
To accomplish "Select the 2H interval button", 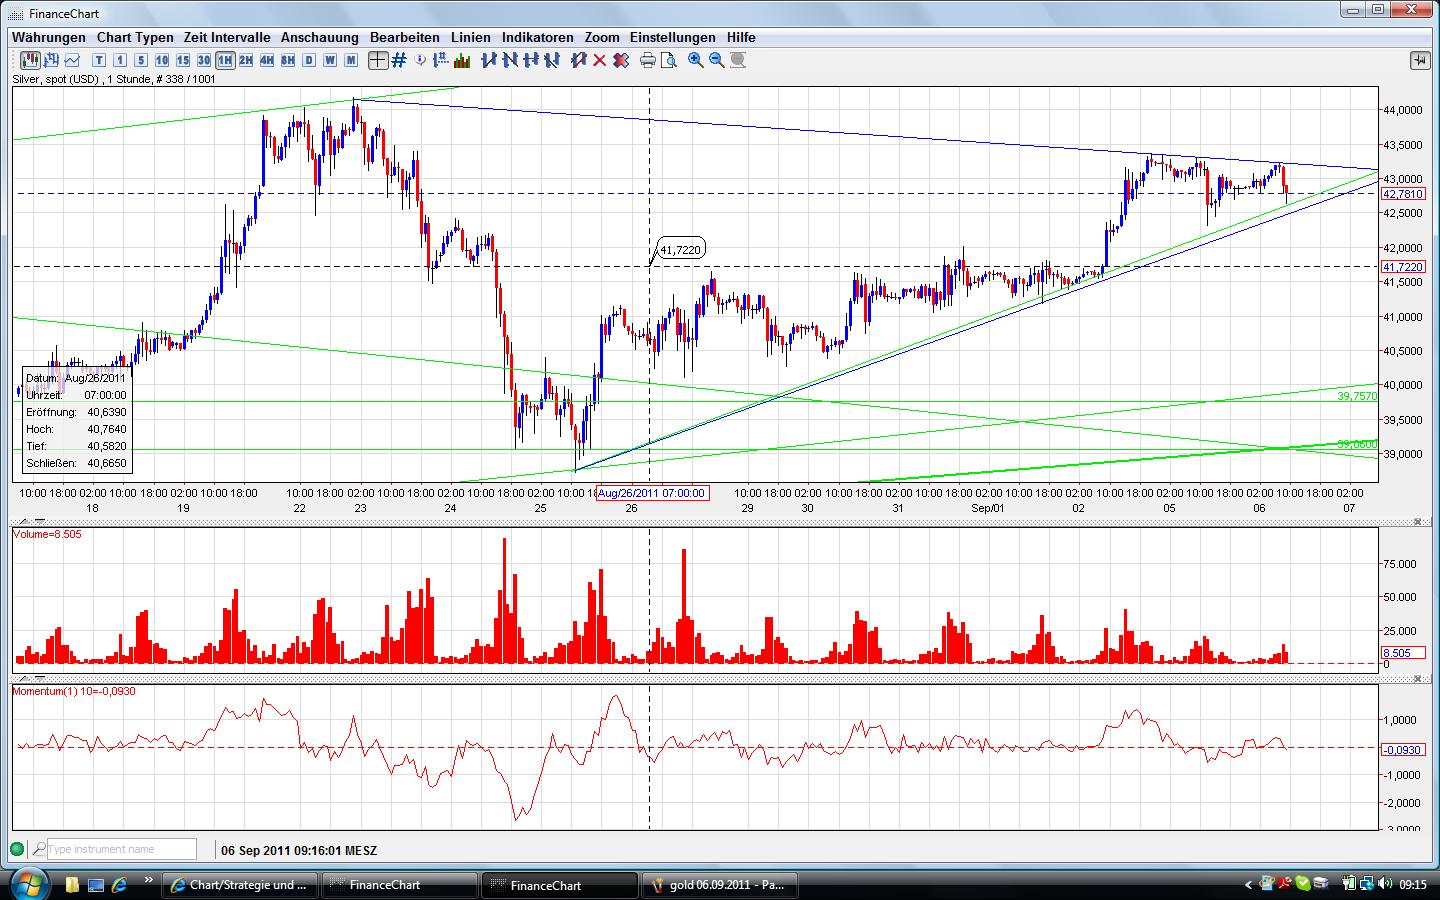I will (246, 60).
